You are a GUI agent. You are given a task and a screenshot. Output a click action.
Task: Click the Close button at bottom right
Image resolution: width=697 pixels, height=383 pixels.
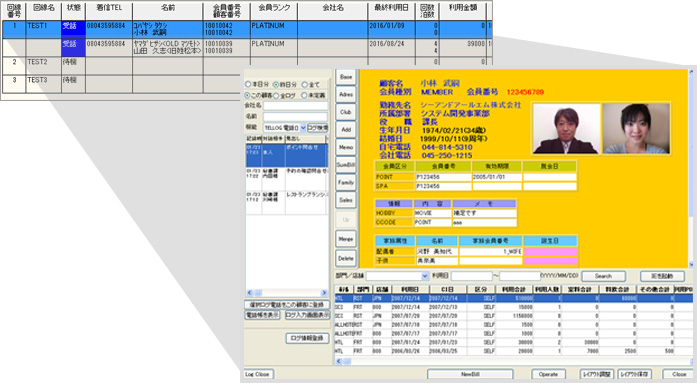coord(678,375)
